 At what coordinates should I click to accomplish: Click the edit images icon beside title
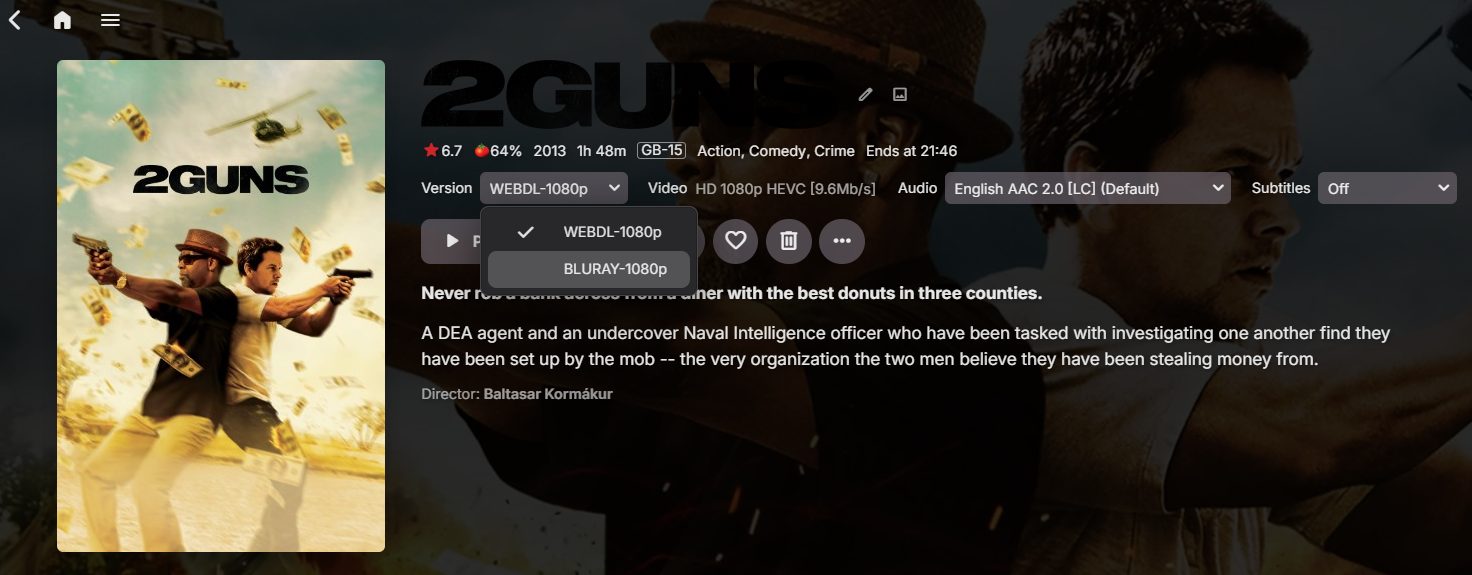900,94
